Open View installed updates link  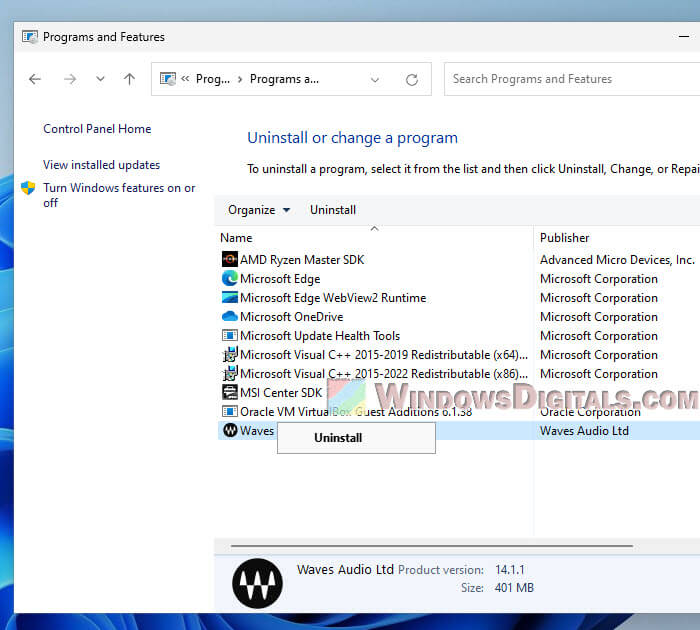click(x=101, y=165)
